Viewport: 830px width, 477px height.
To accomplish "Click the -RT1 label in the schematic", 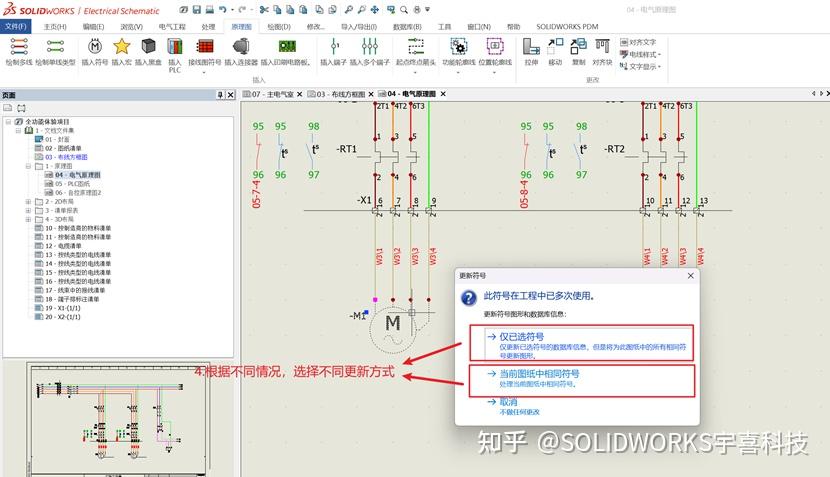I will 347,149.
